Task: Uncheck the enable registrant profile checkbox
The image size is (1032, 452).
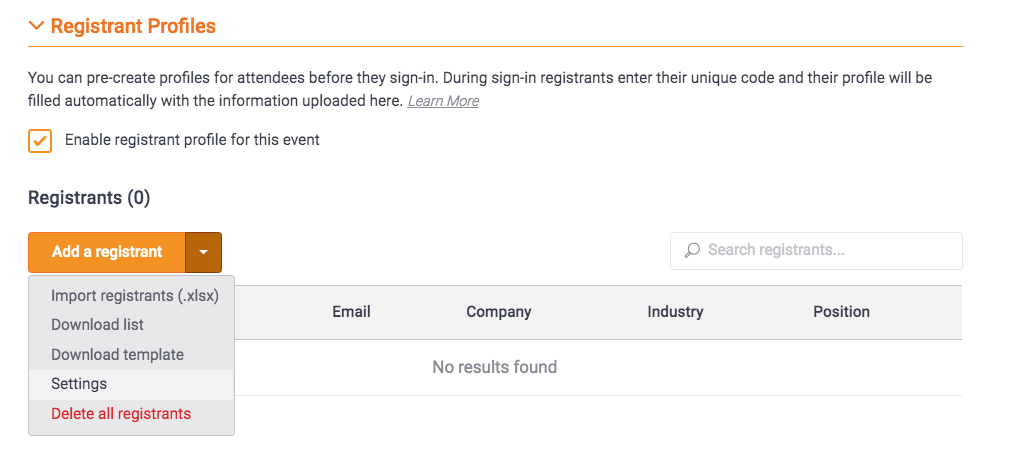Action: [40, 141]
